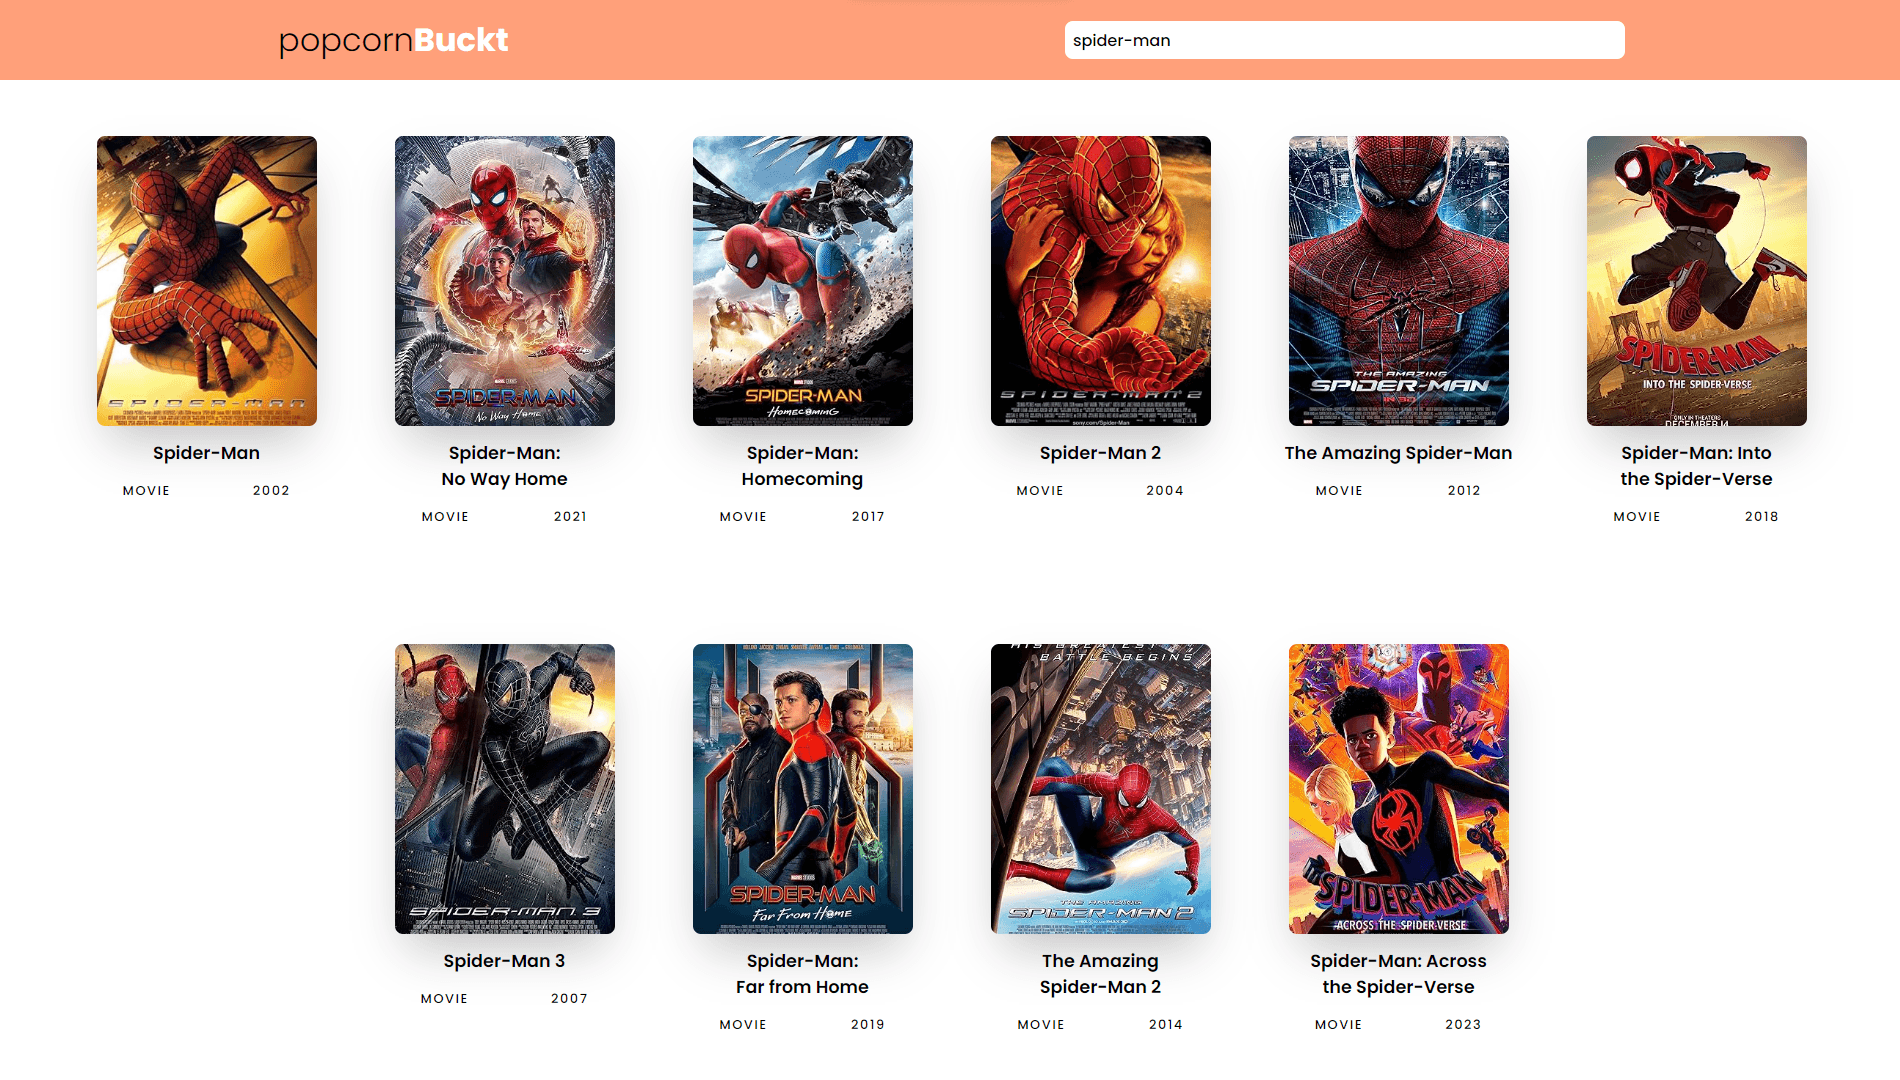Select the "MOVIE" label beside year 2017
The image size is (1900, 1080).
pyautogui.click(x=743, y=517)
